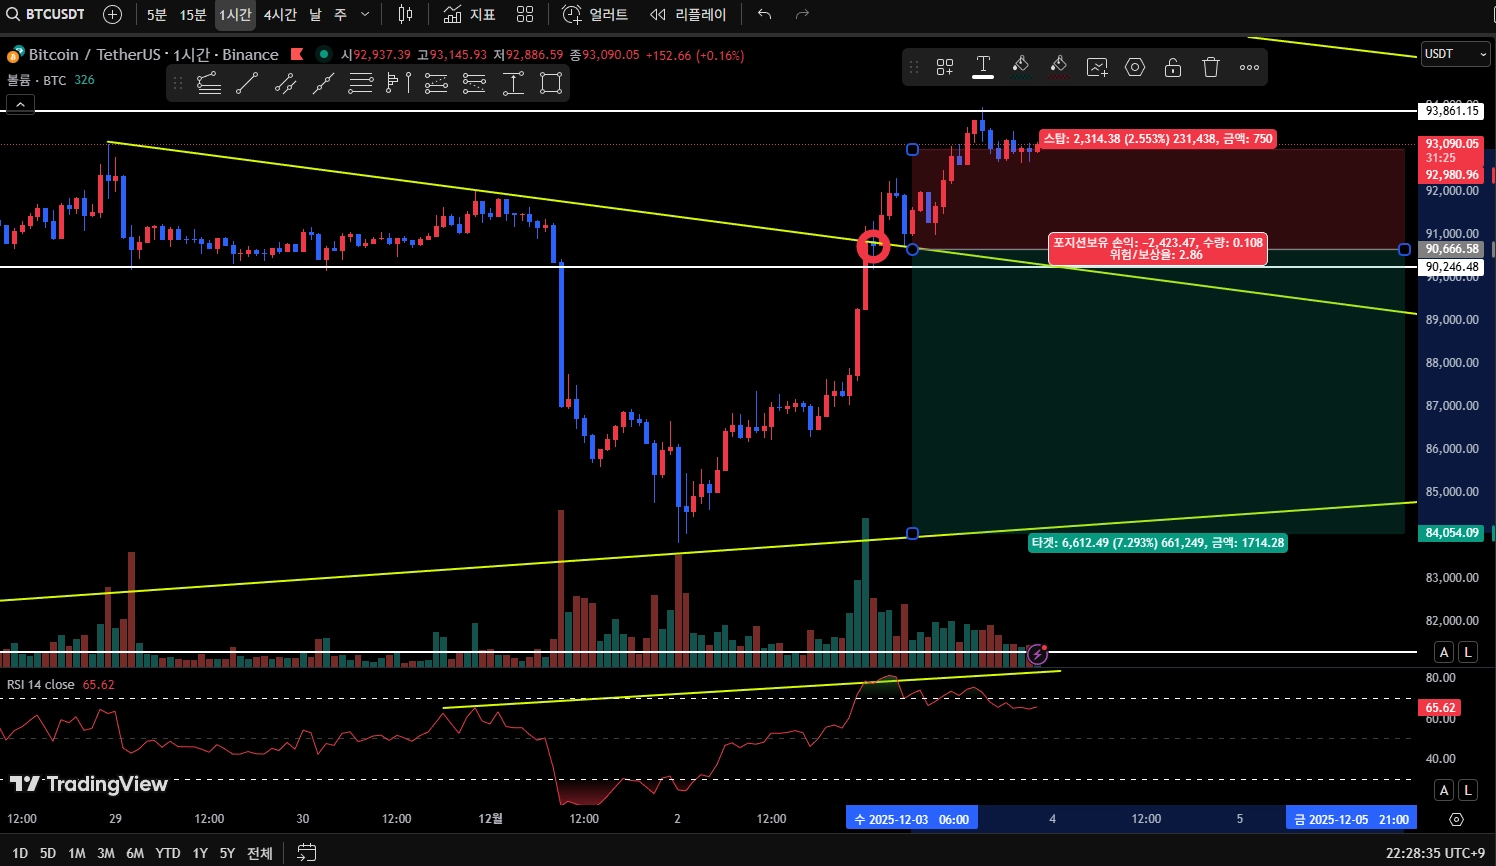The height and width of the screenshot is (866, 1496).
Task: Select the 1시간 timeframe
Action: tap(236, 14)
